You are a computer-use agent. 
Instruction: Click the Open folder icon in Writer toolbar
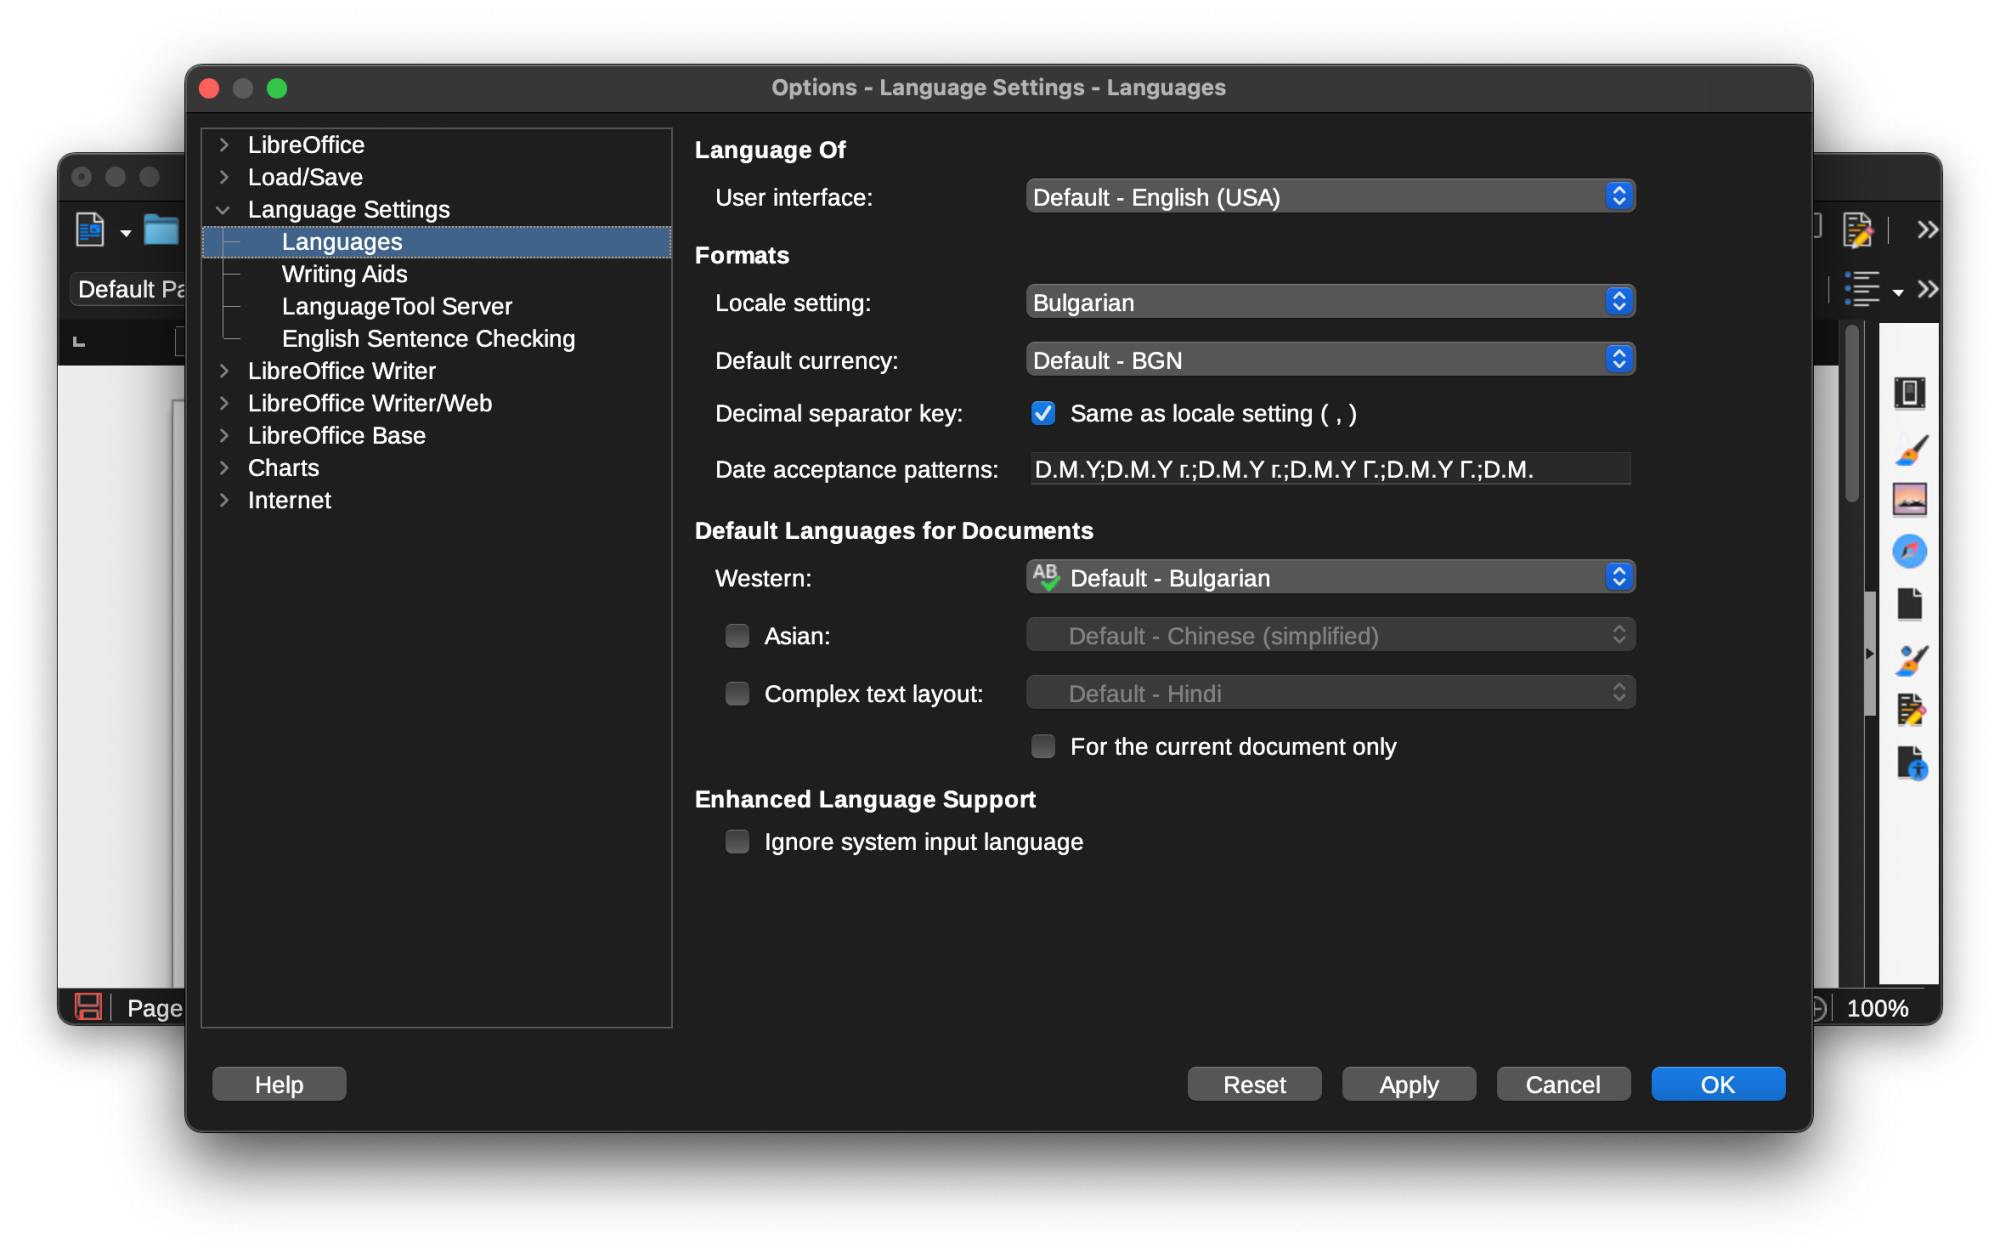[x=161, y=231]
